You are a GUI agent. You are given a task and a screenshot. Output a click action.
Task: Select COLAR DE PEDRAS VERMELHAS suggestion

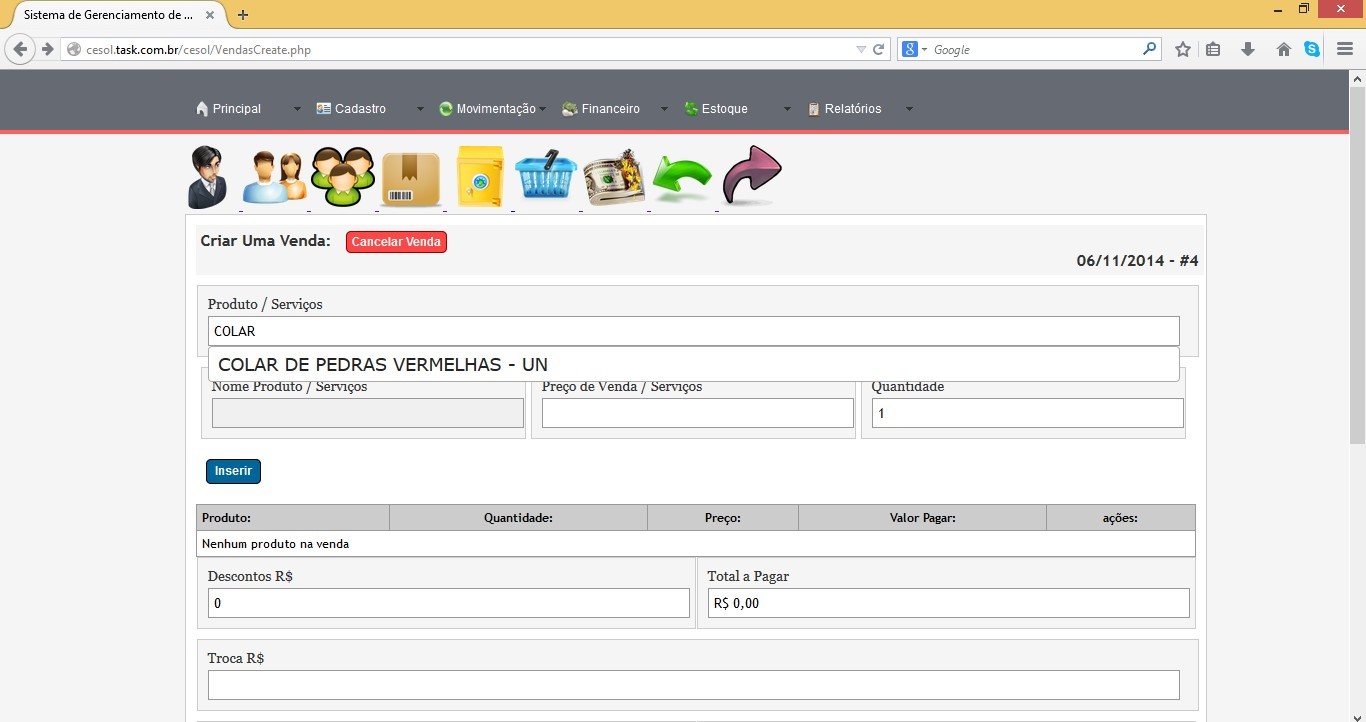point(383,365)
